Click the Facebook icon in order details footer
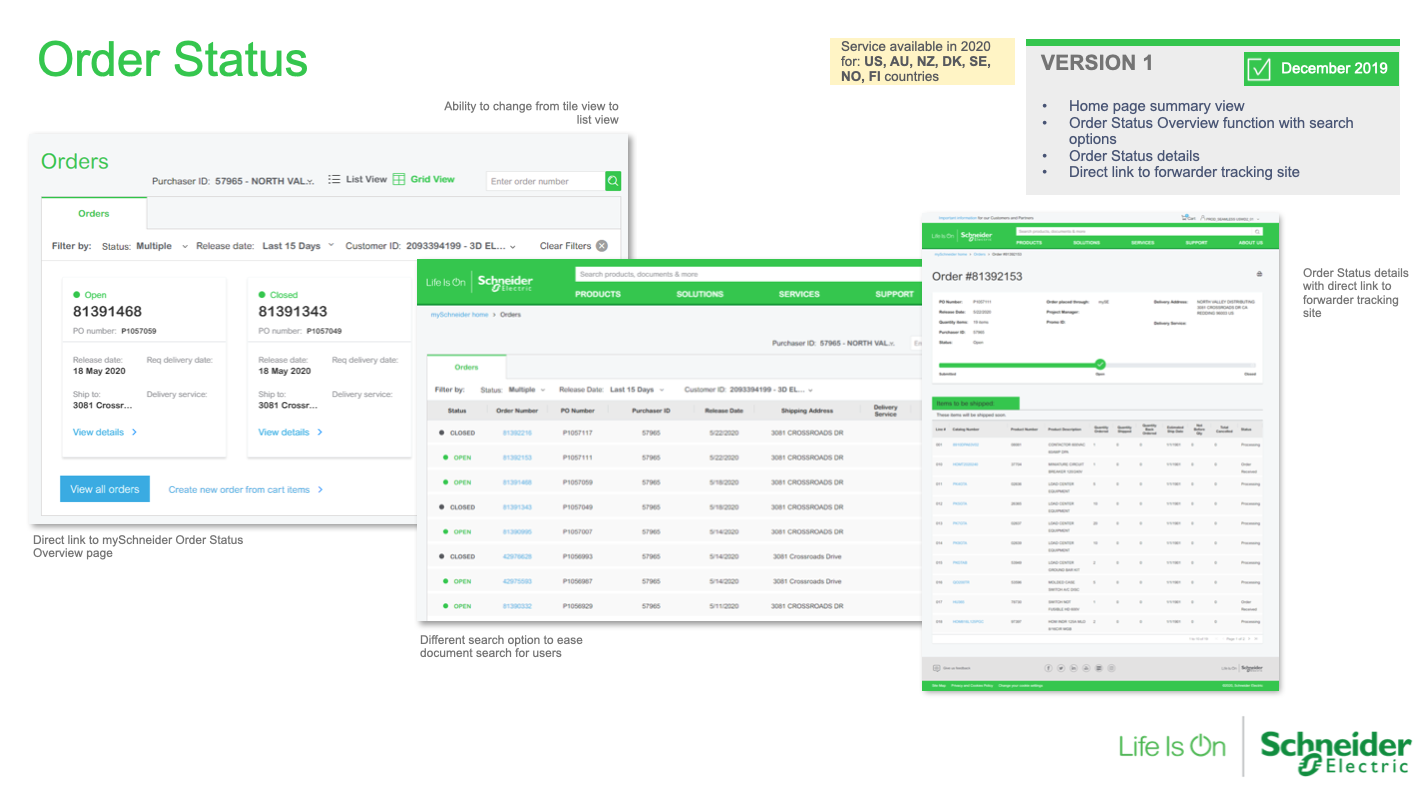 pyautogui.click(x=1049, y=667)
